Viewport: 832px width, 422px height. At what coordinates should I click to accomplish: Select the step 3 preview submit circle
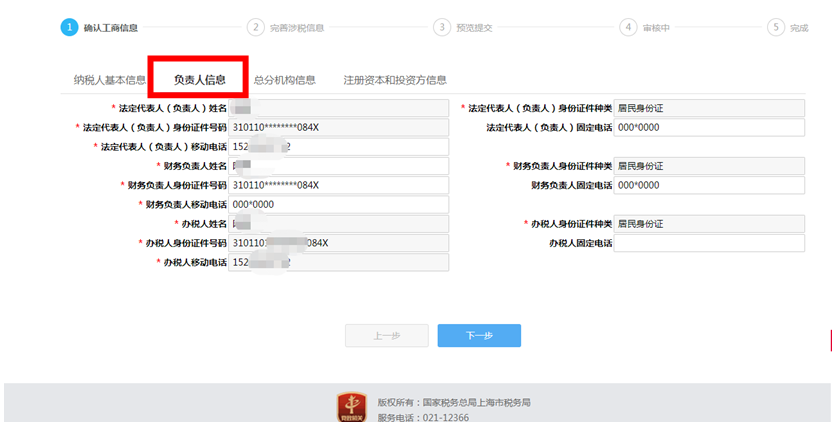(442, 27)
